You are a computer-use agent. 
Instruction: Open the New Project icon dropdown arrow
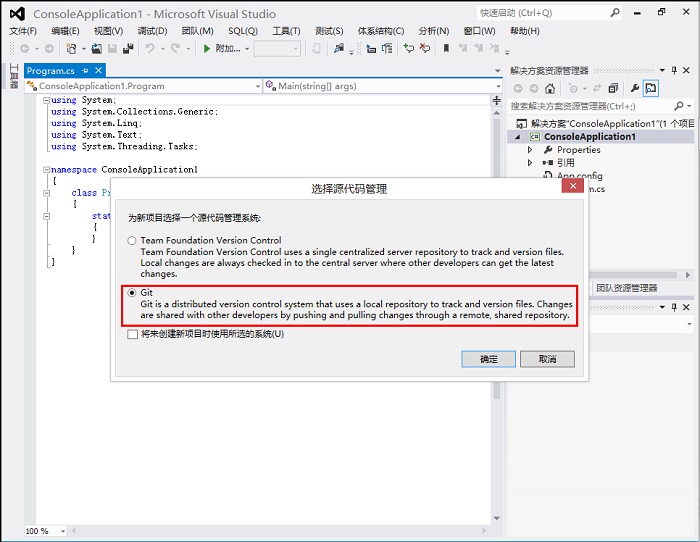click(x=83, y=49)
